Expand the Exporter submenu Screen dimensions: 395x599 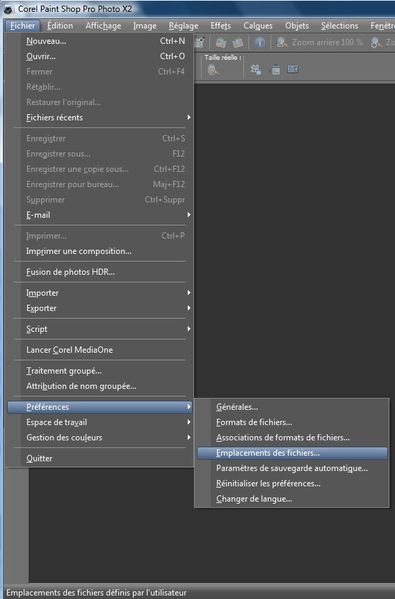pos(100,308)
